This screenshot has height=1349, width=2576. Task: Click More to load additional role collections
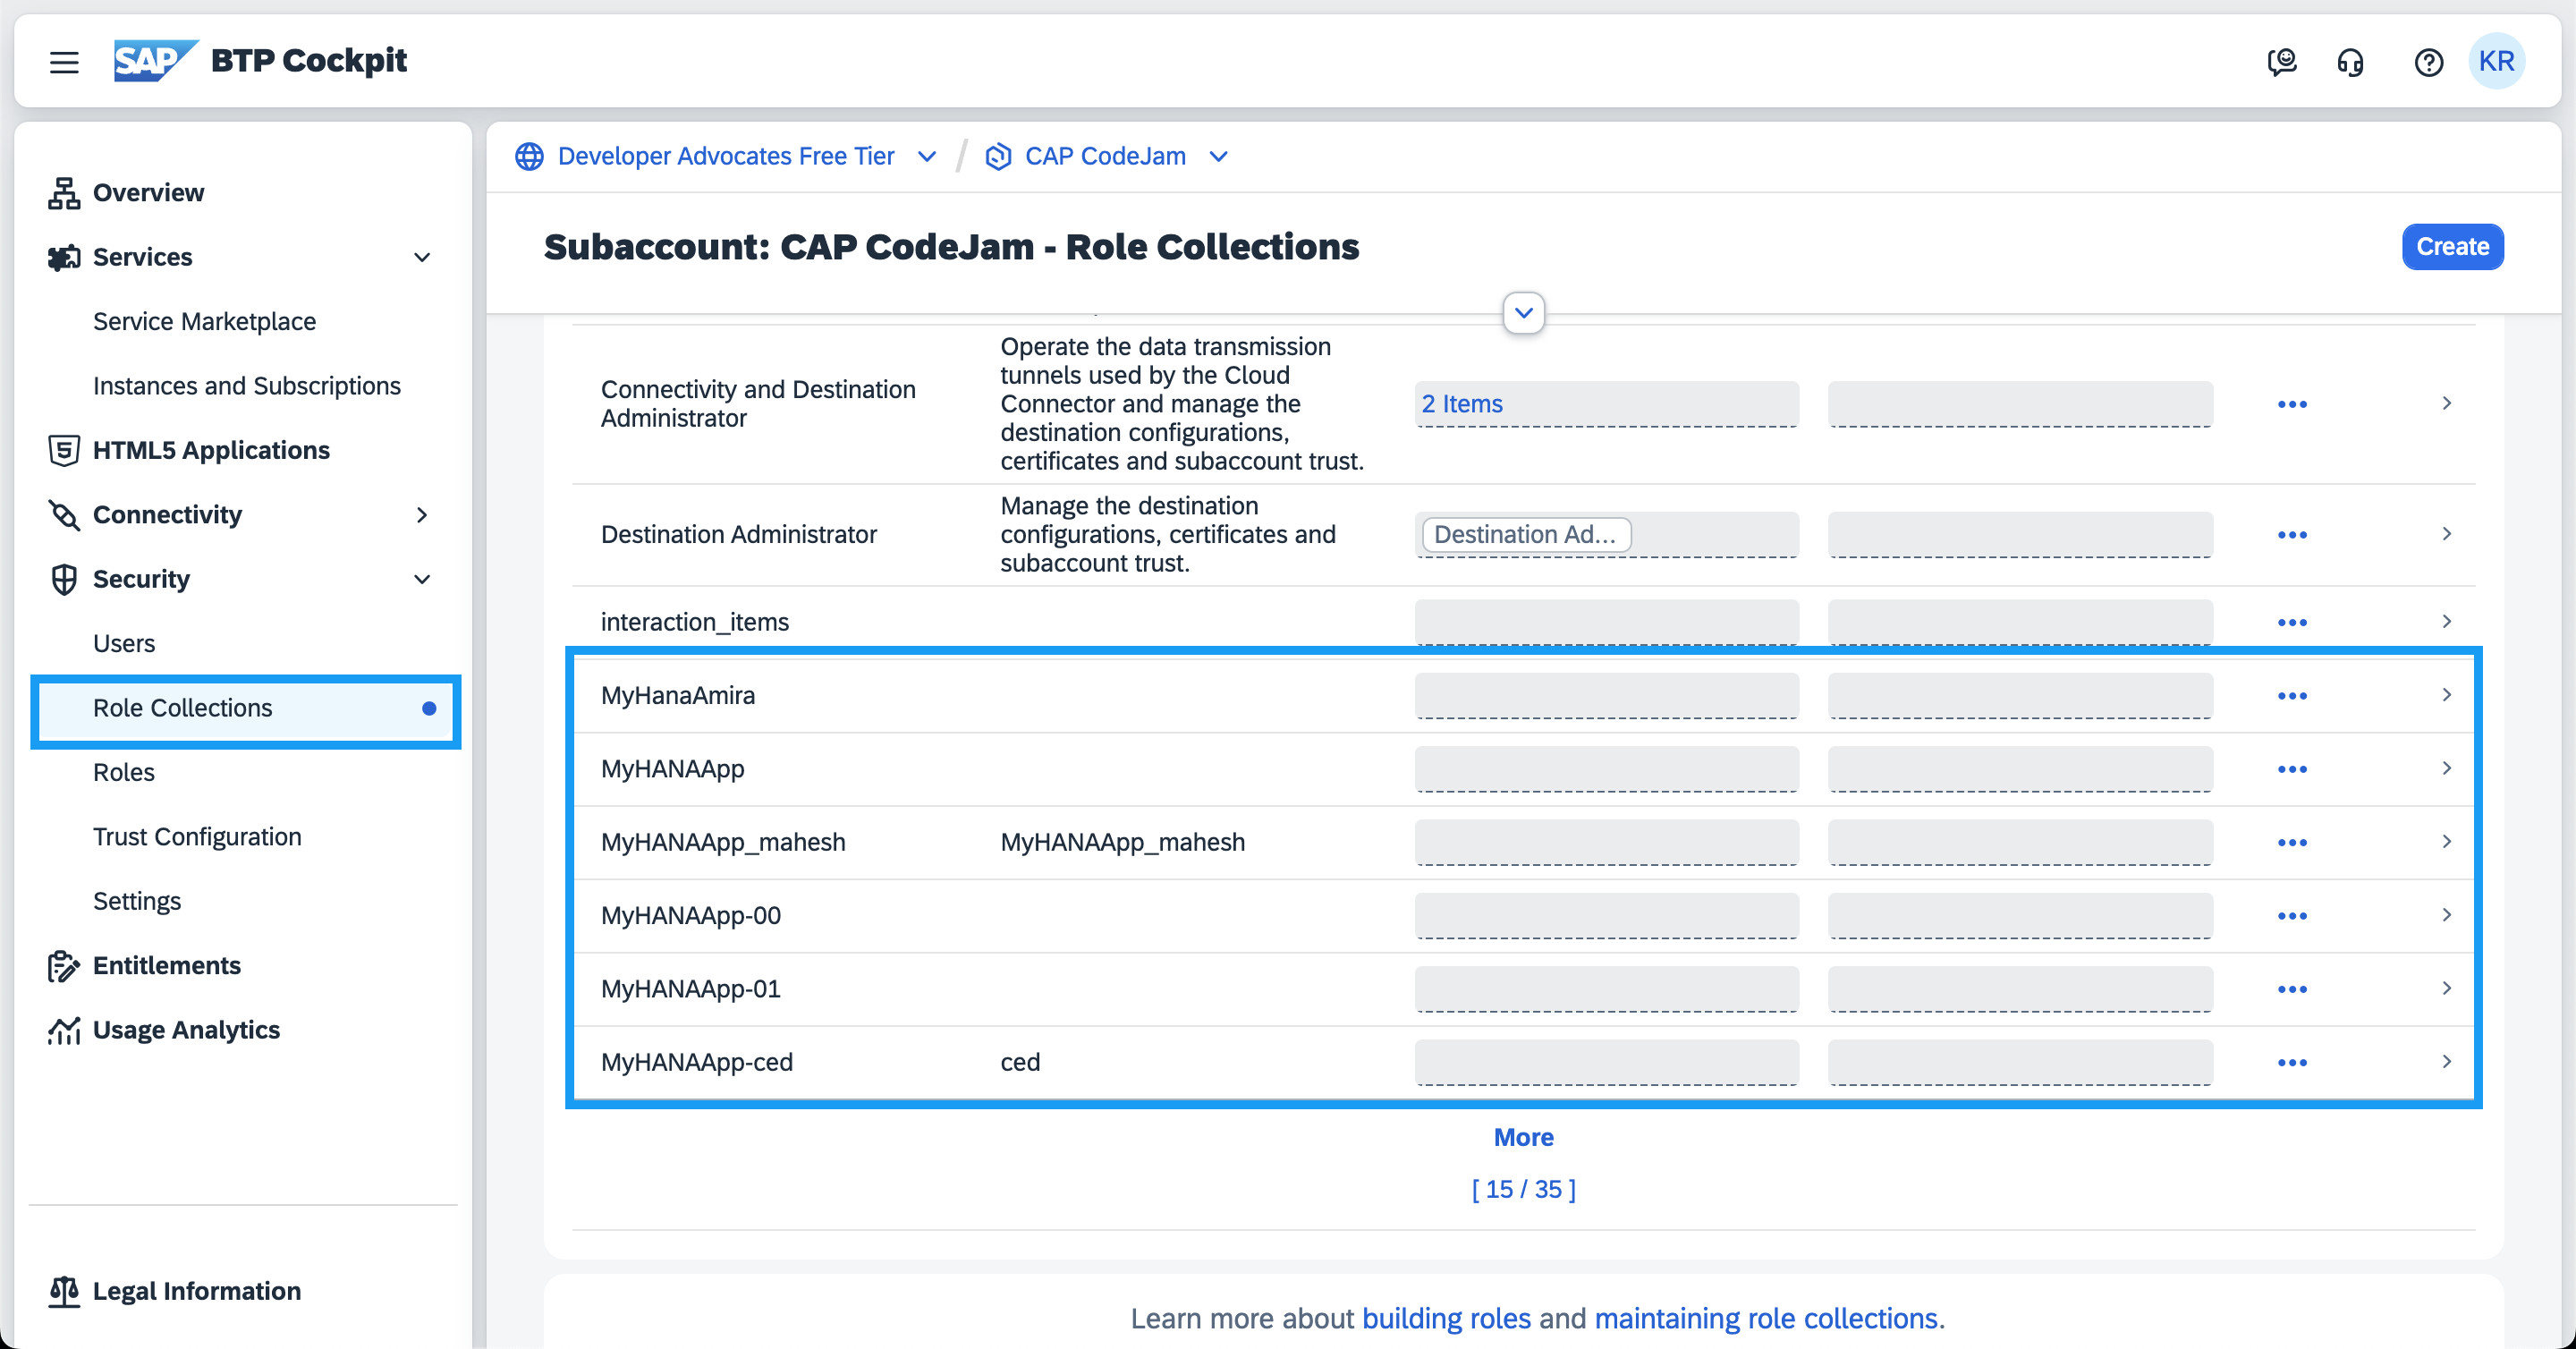tap(1523, 1137)
